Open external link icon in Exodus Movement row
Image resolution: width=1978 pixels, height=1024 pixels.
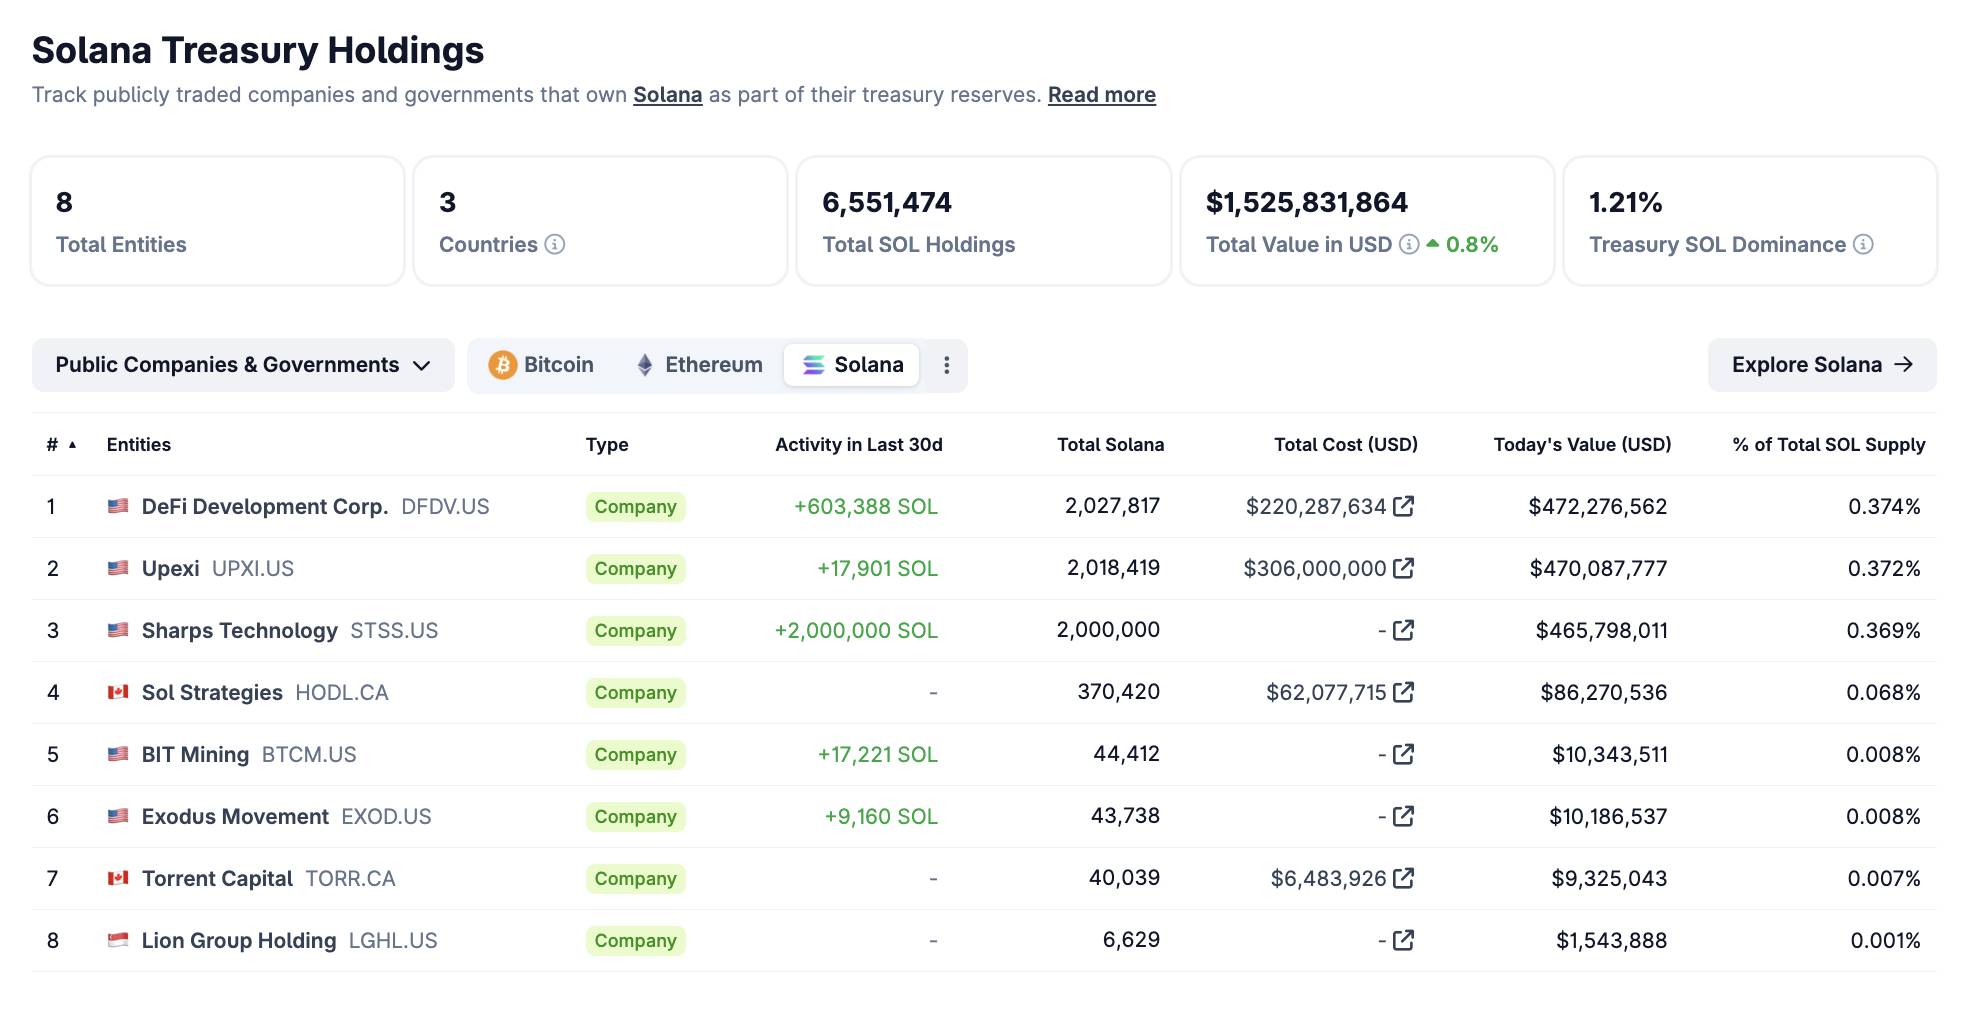1403,816
